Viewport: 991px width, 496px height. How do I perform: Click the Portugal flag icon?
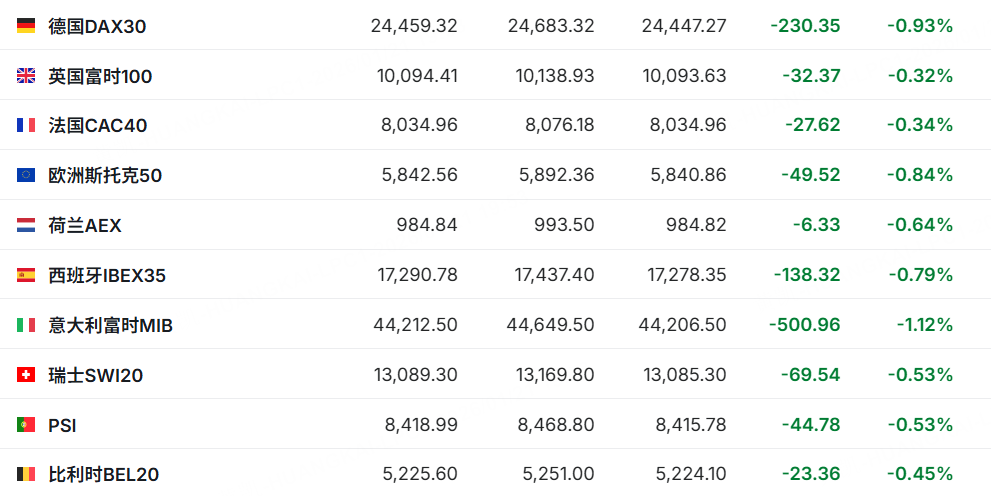(26, 425)
